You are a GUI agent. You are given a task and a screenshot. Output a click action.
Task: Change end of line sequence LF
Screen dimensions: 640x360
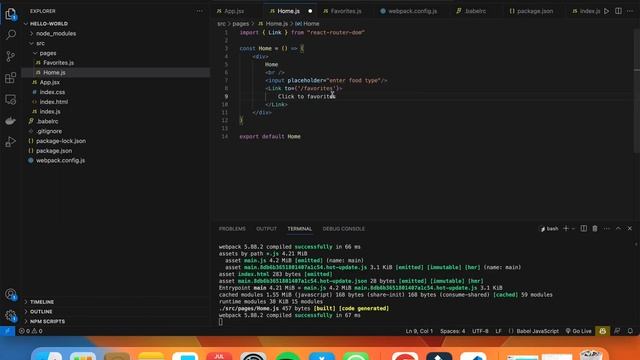[498, 331]
